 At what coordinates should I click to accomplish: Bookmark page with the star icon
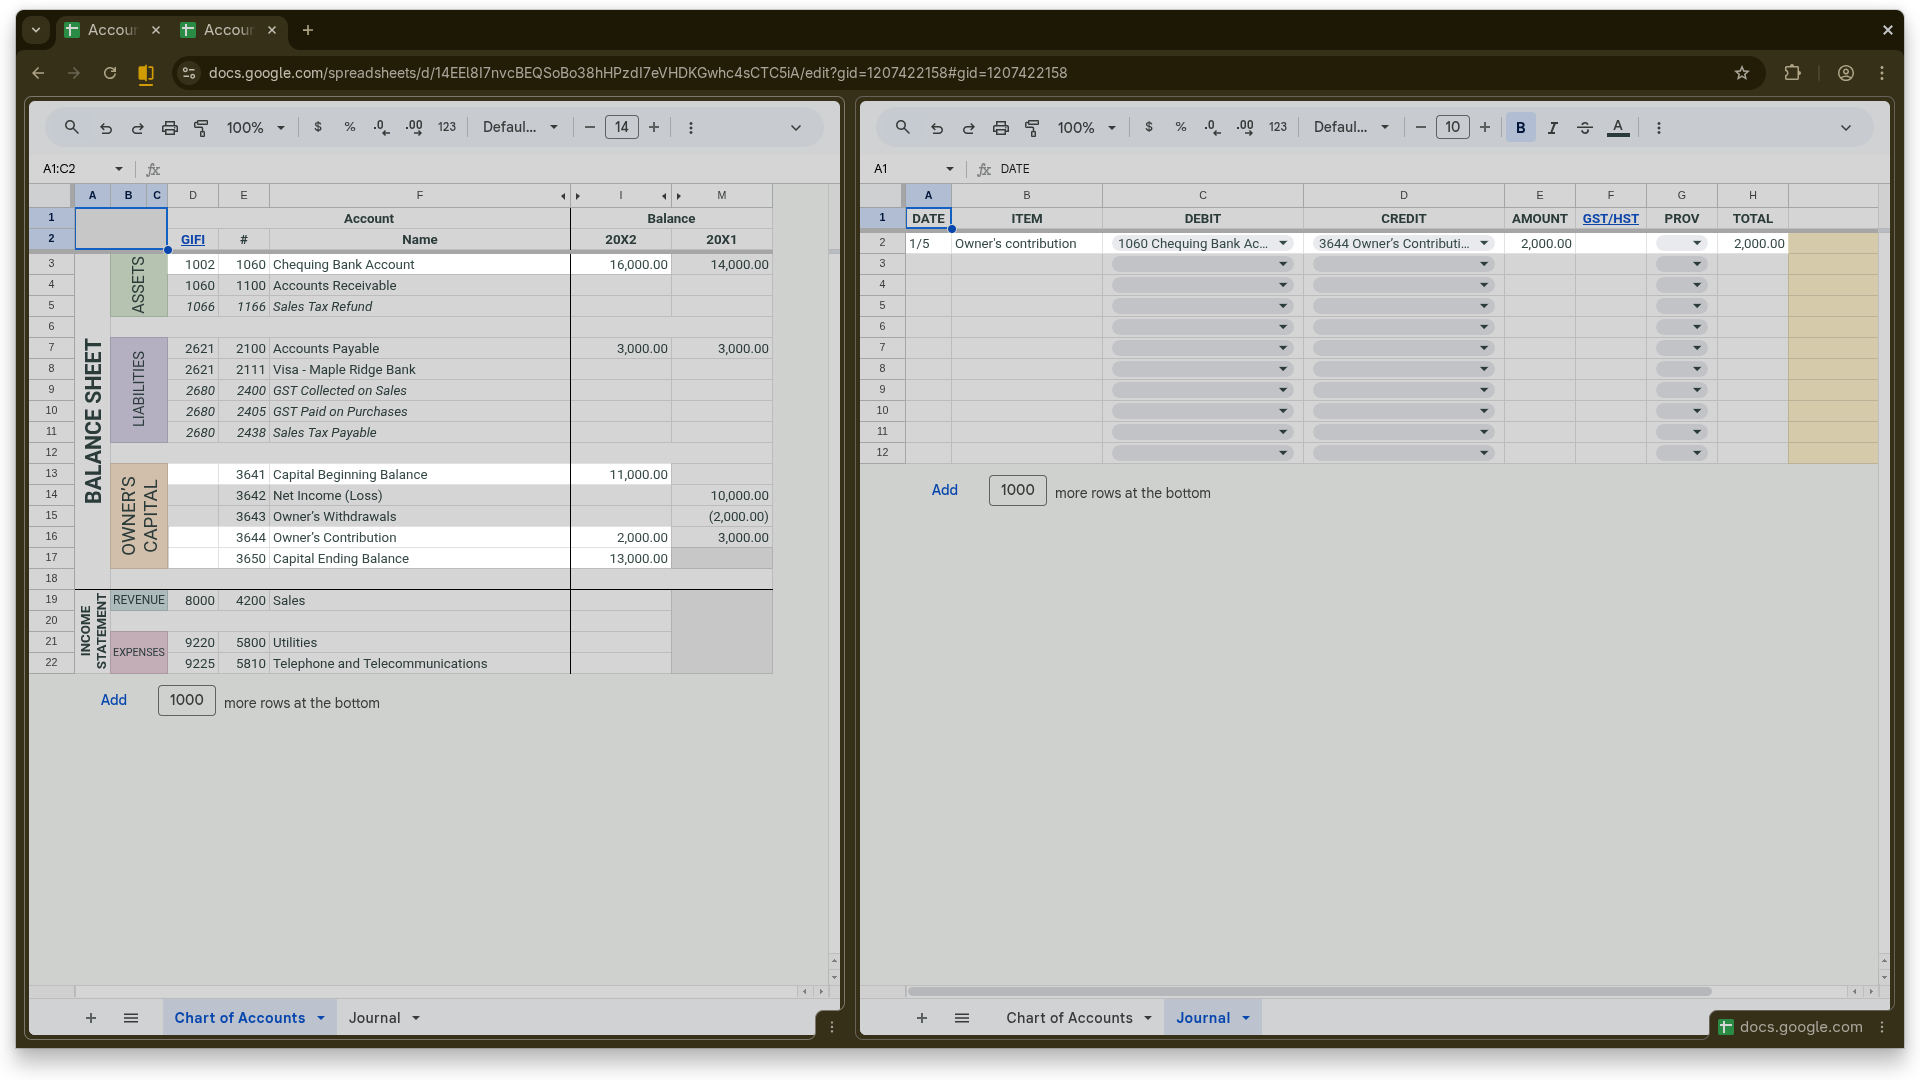pyautogui.click(x=1742, y=73)
